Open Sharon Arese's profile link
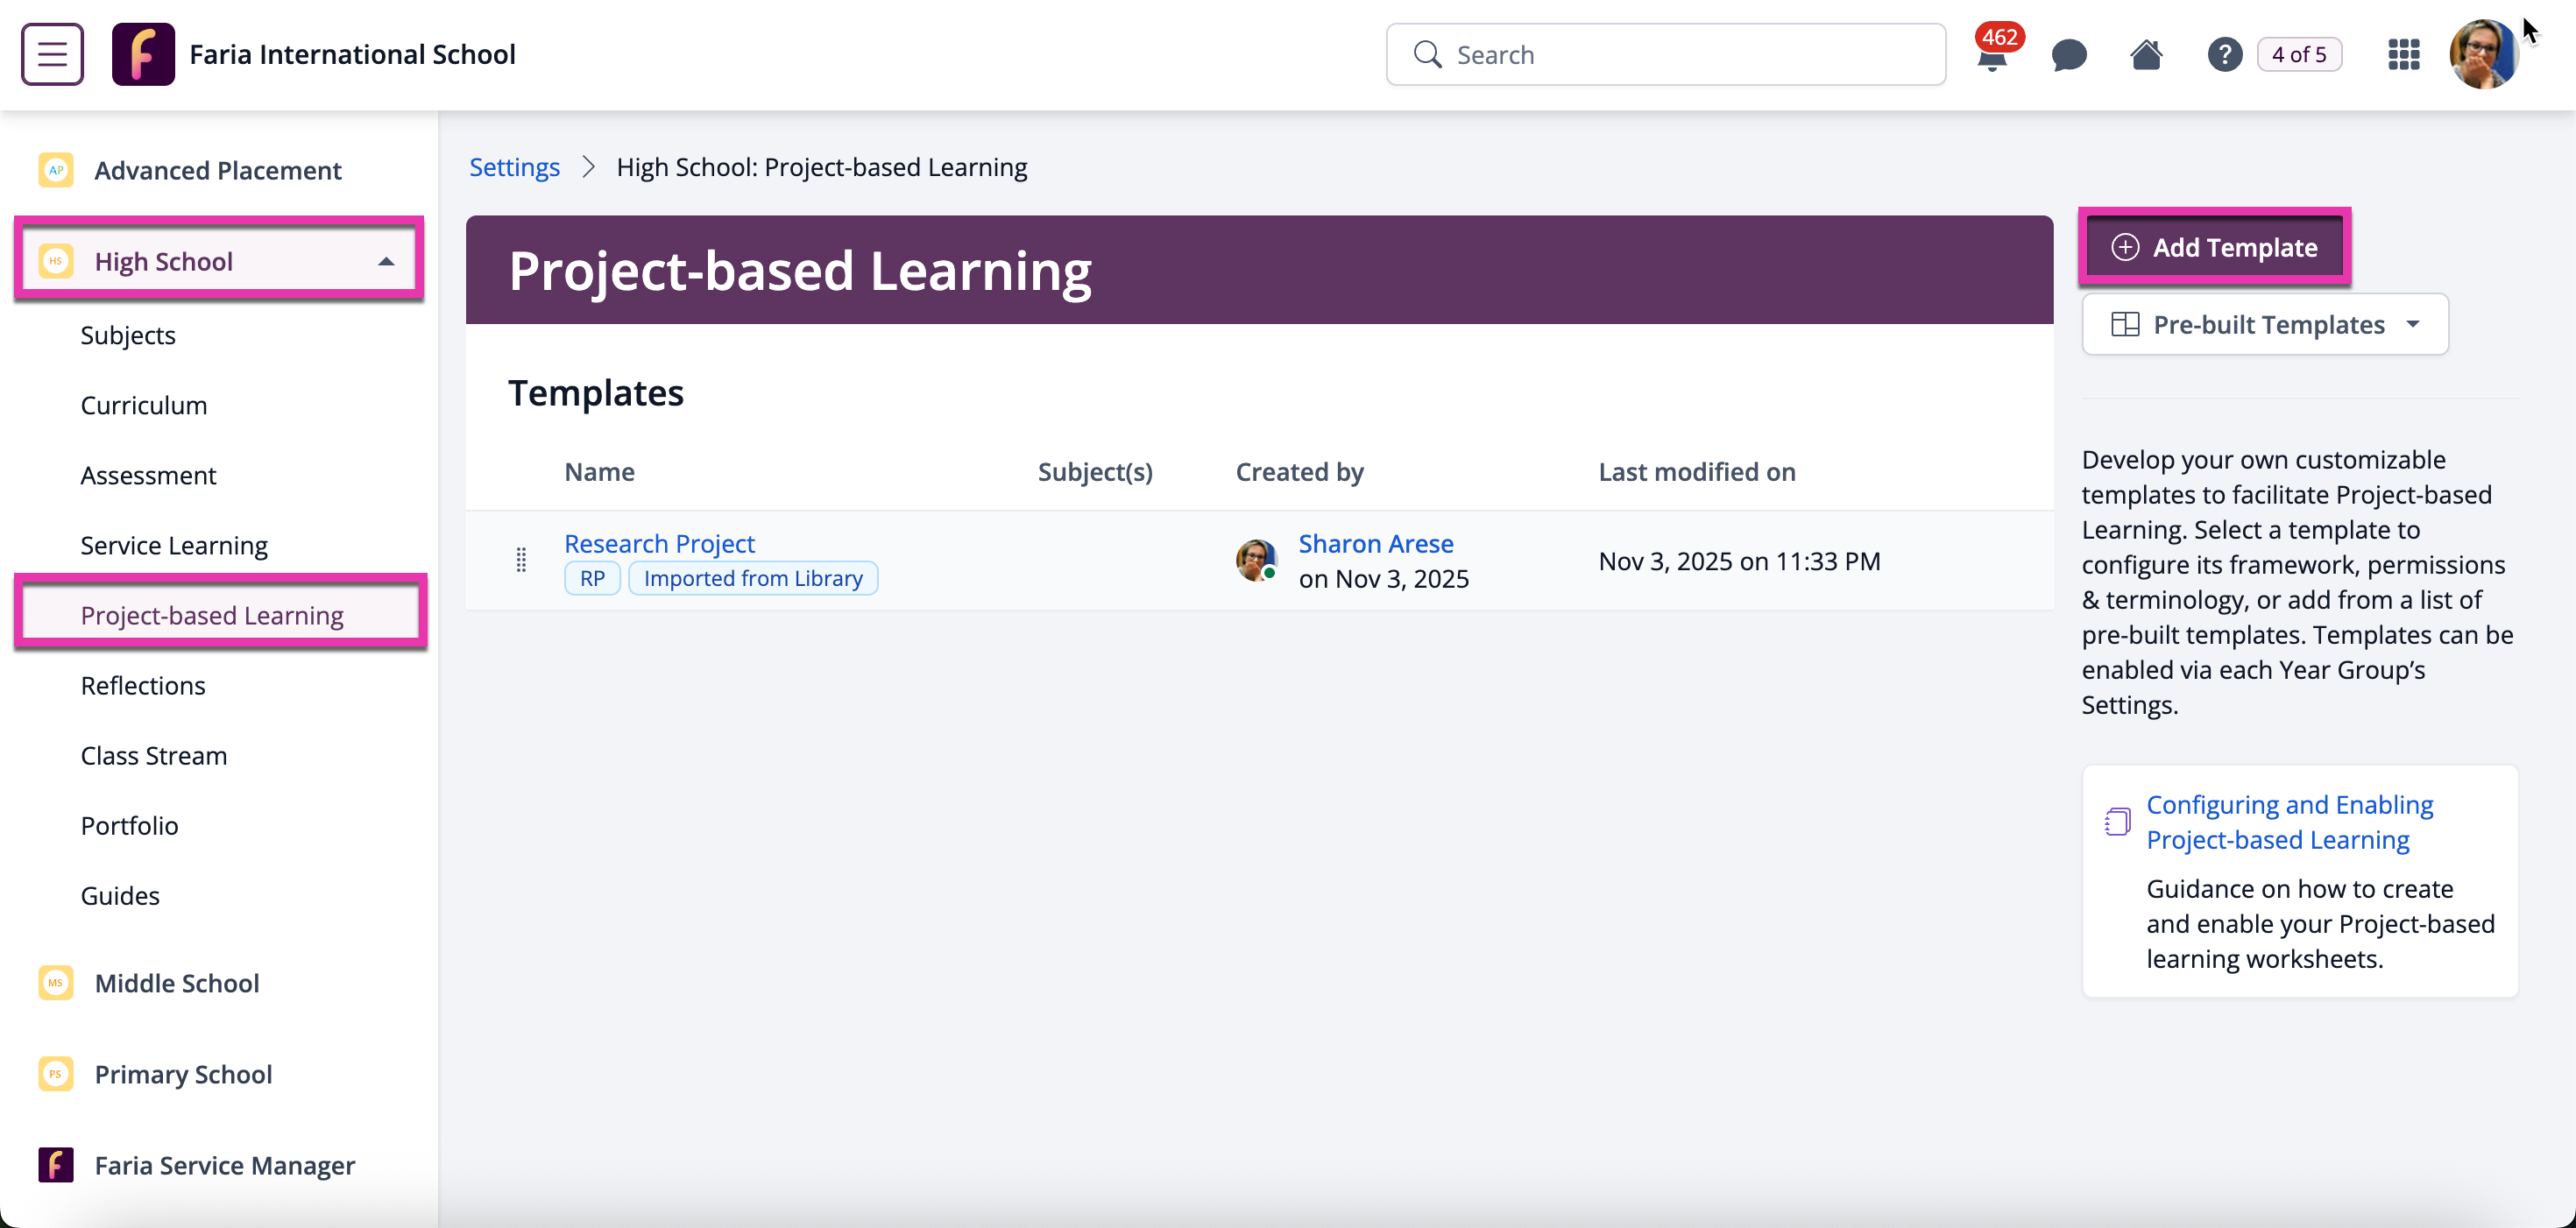Viewport: 2576px width, 1228px height. pyautogui.click(x=1375, y=543)
